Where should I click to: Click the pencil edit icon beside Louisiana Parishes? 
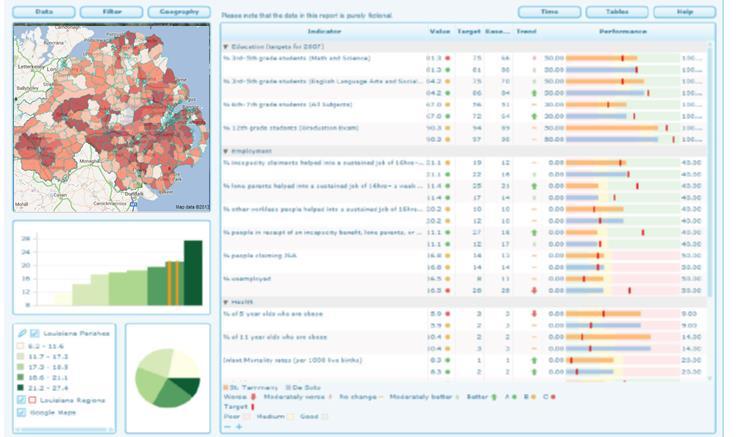pyautogui.click(x=22, y=333)
